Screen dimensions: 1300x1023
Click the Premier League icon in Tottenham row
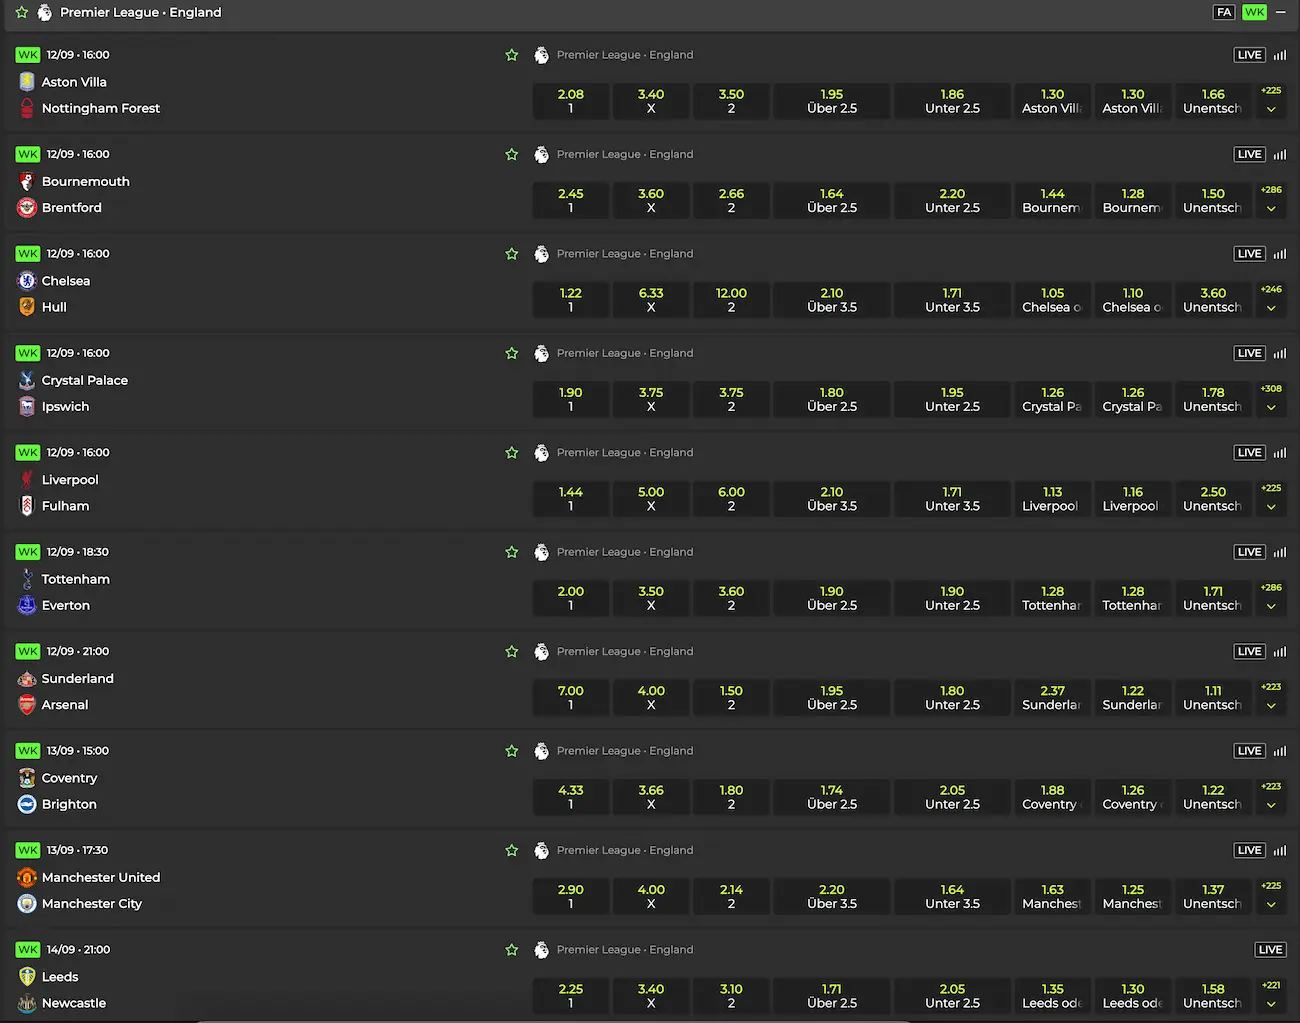click(541, 552)
